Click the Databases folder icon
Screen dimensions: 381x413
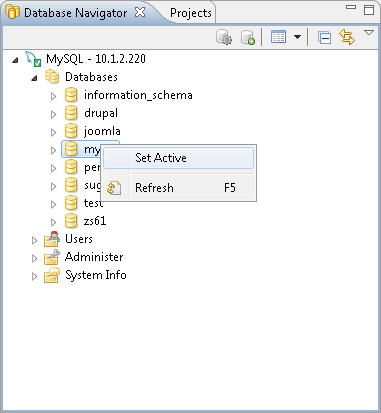point(52,77)
